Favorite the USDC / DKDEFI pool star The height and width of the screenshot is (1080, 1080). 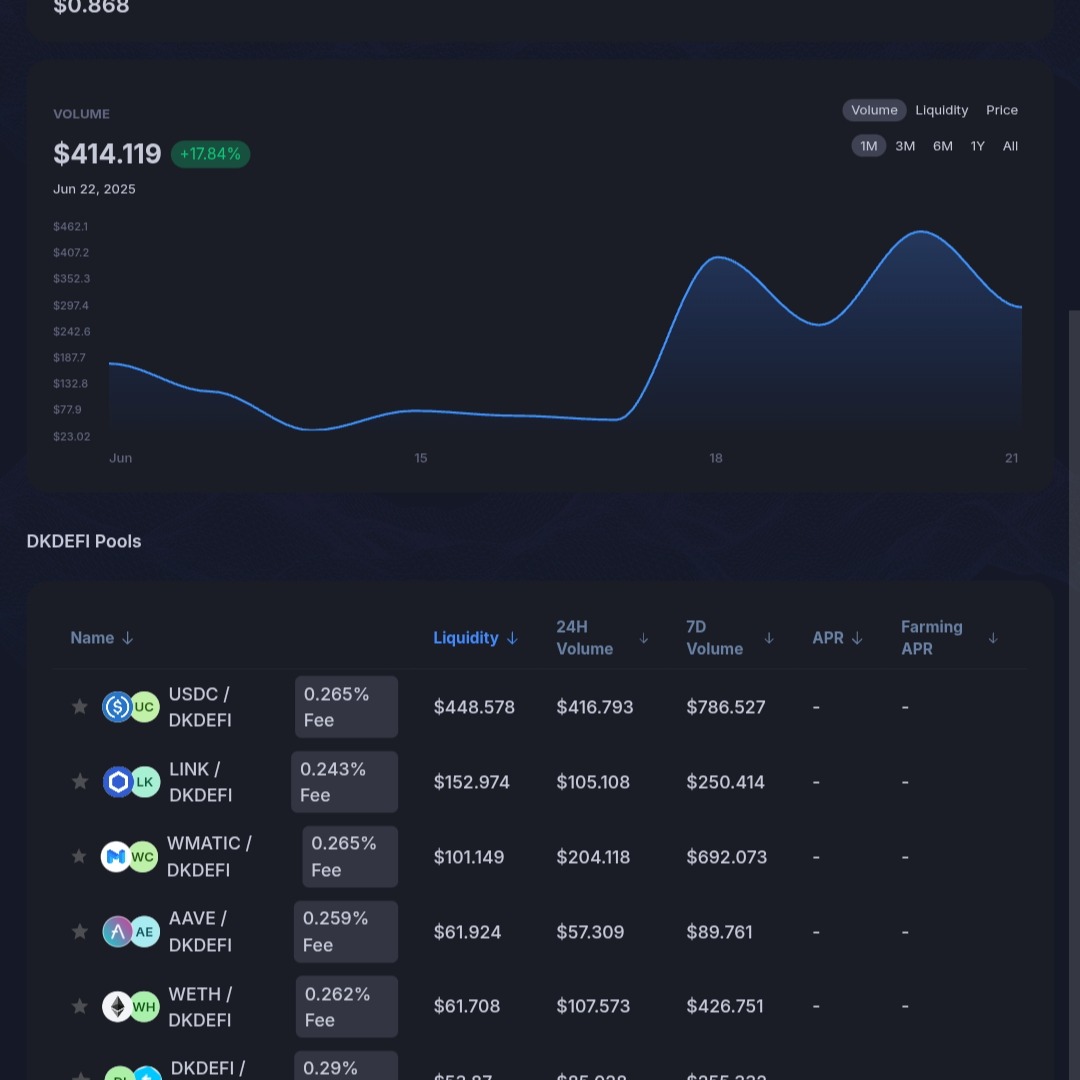(80, 707)
